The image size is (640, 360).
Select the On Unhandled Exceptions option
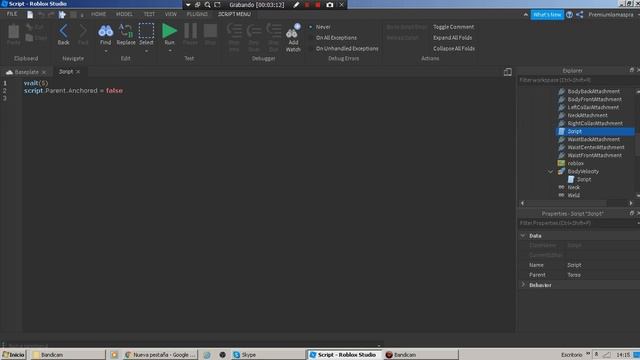pyautogui.click(x=343, y=49)
